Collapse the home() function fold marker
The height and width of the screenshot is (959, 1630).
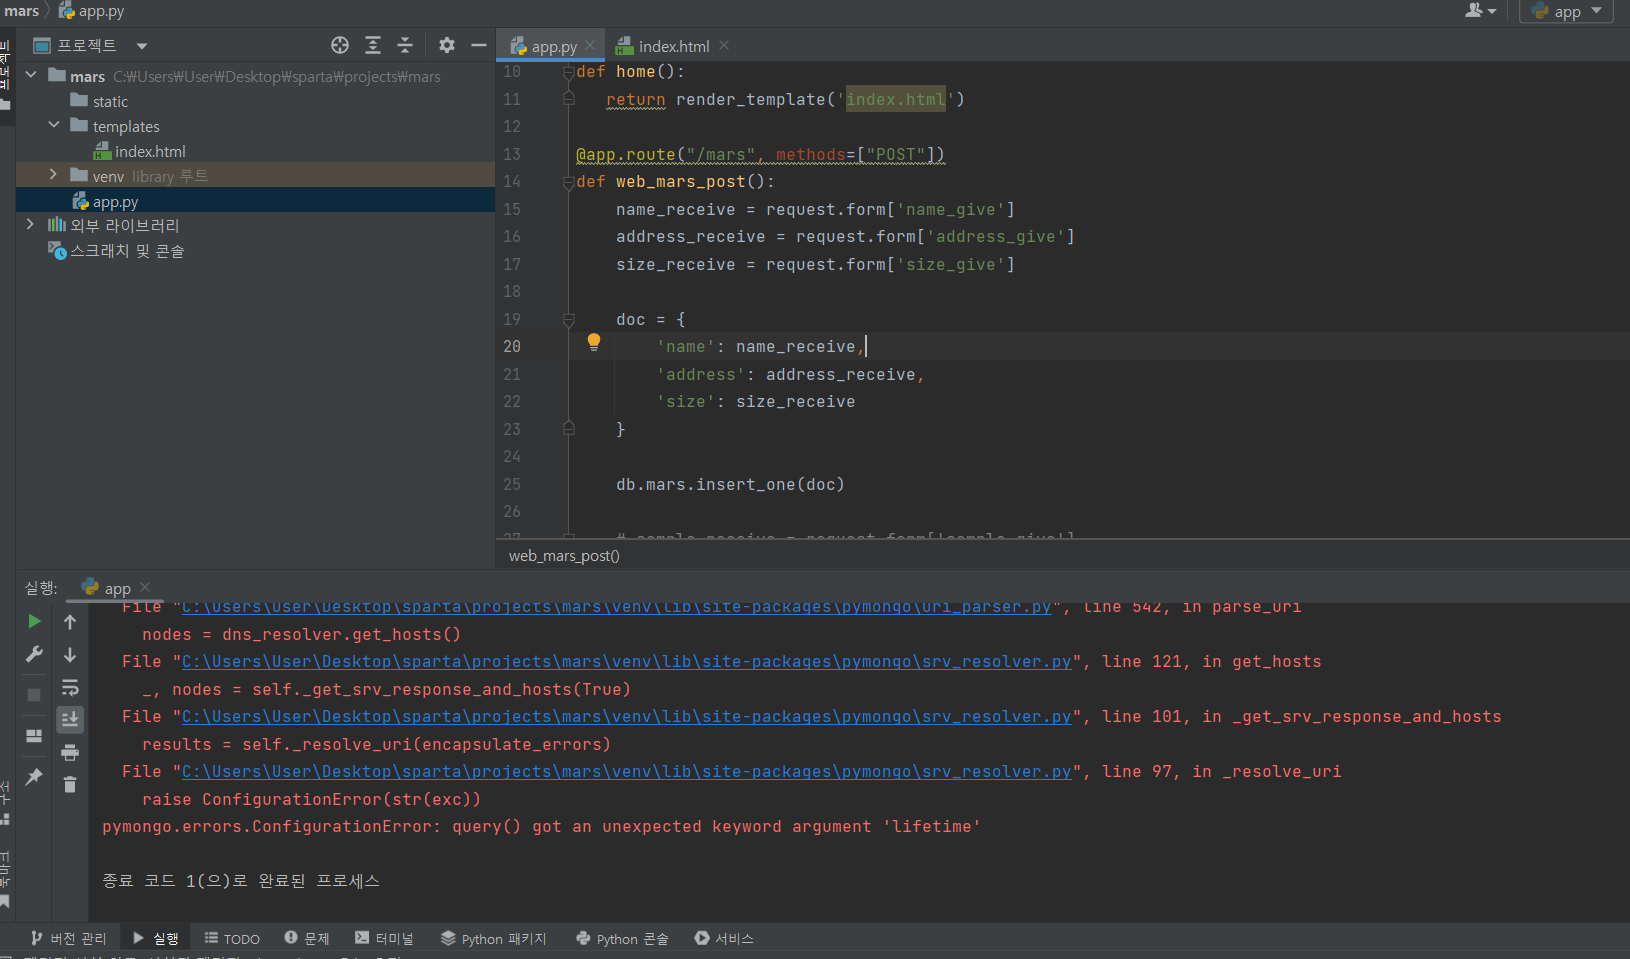[568, 72]
